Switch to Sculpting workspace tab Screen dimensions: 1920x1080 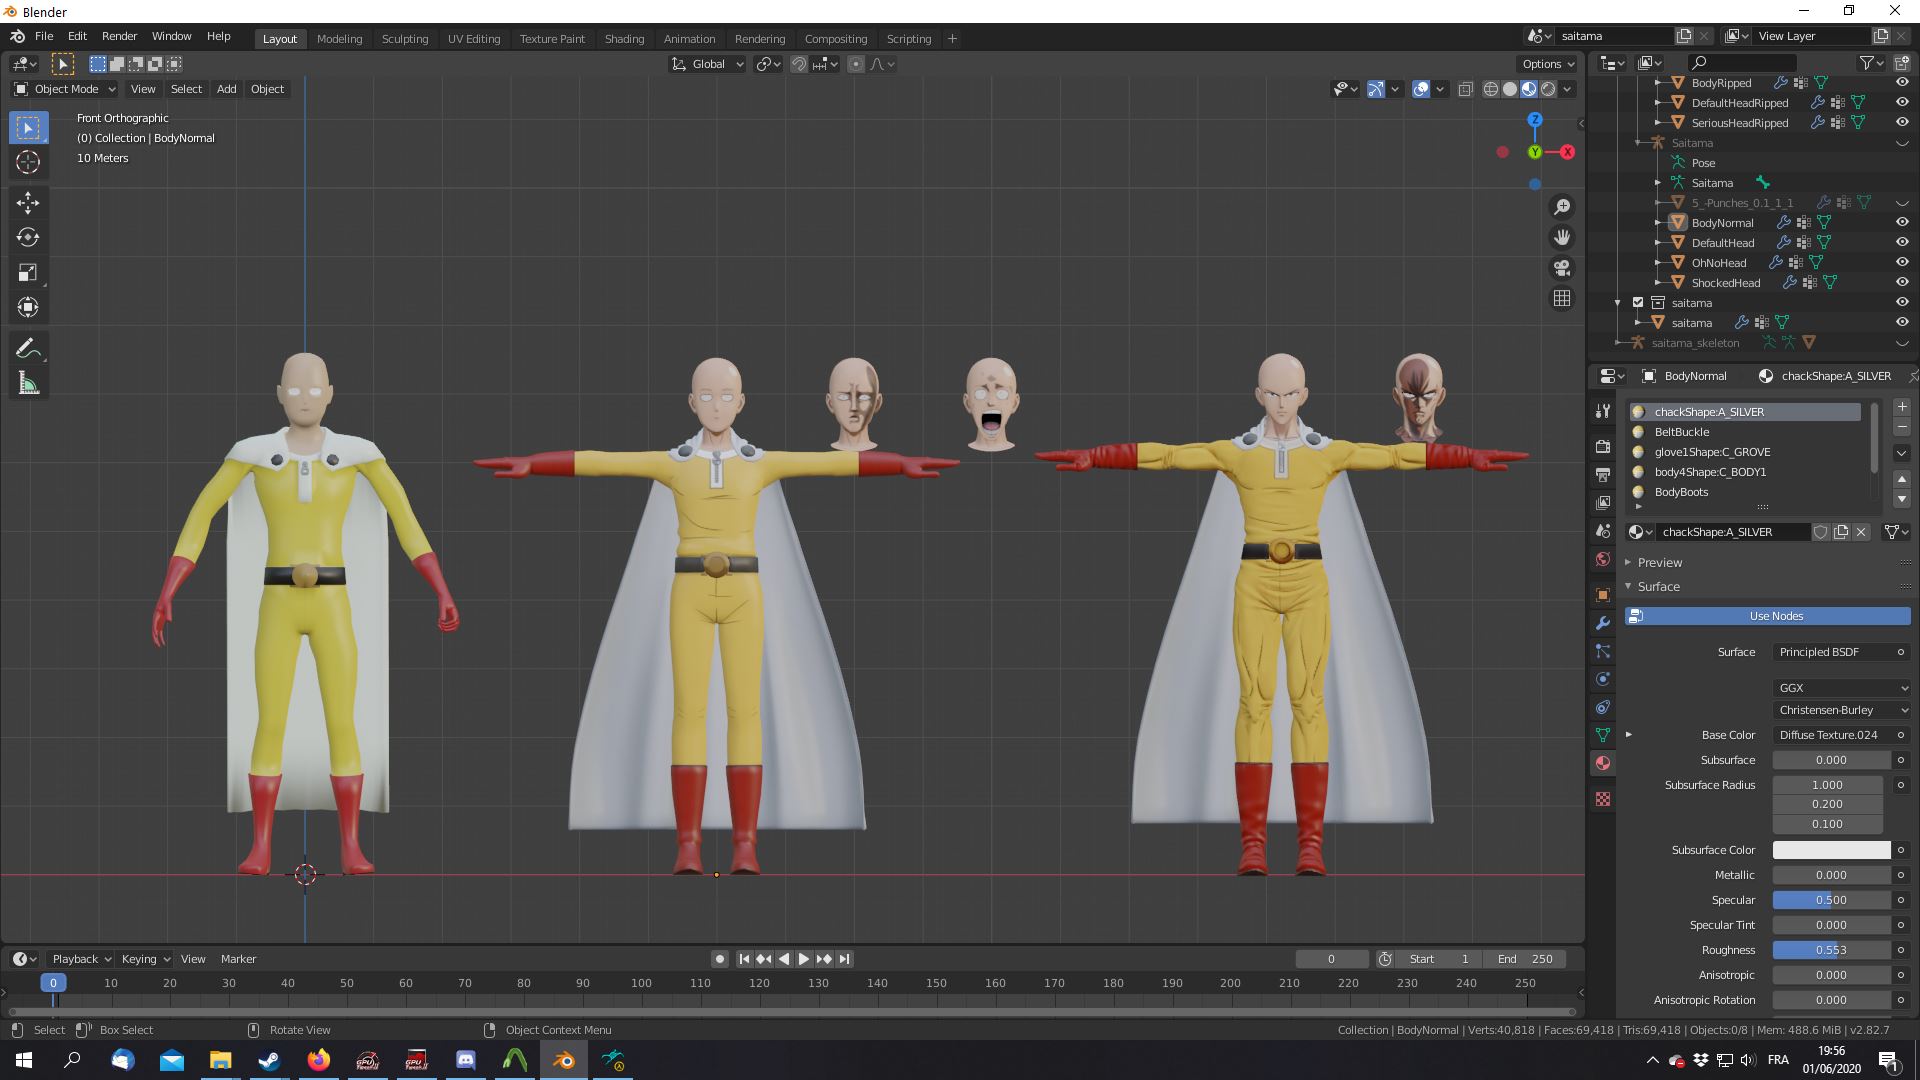tap(405, 38)
